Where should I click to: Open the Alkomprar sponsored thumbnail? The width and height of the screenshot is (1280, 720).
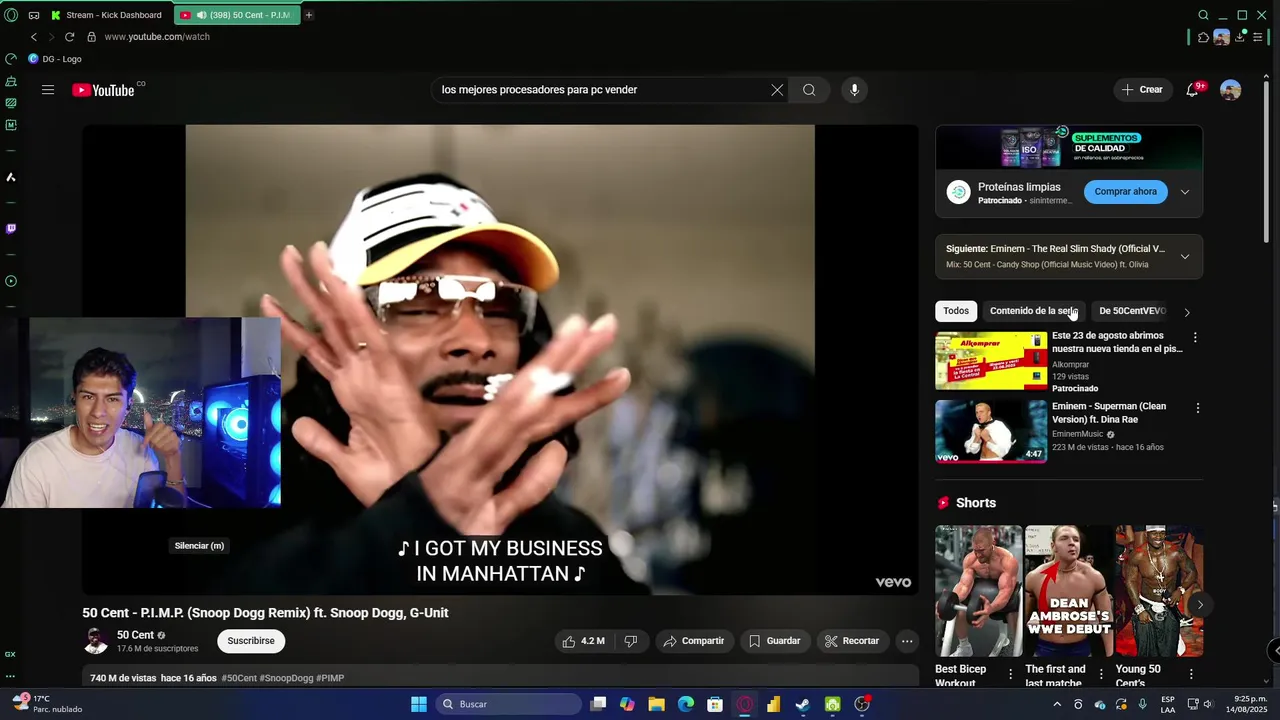991,361
